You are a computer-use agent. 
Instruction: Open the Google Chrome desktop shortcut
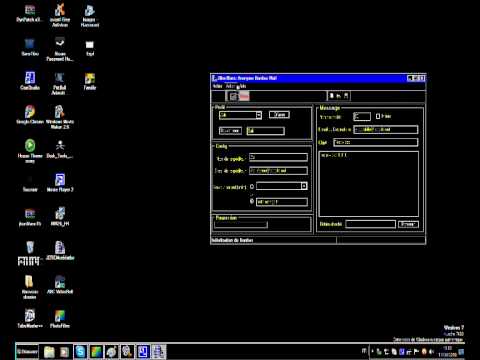click(x=30, y=114)
